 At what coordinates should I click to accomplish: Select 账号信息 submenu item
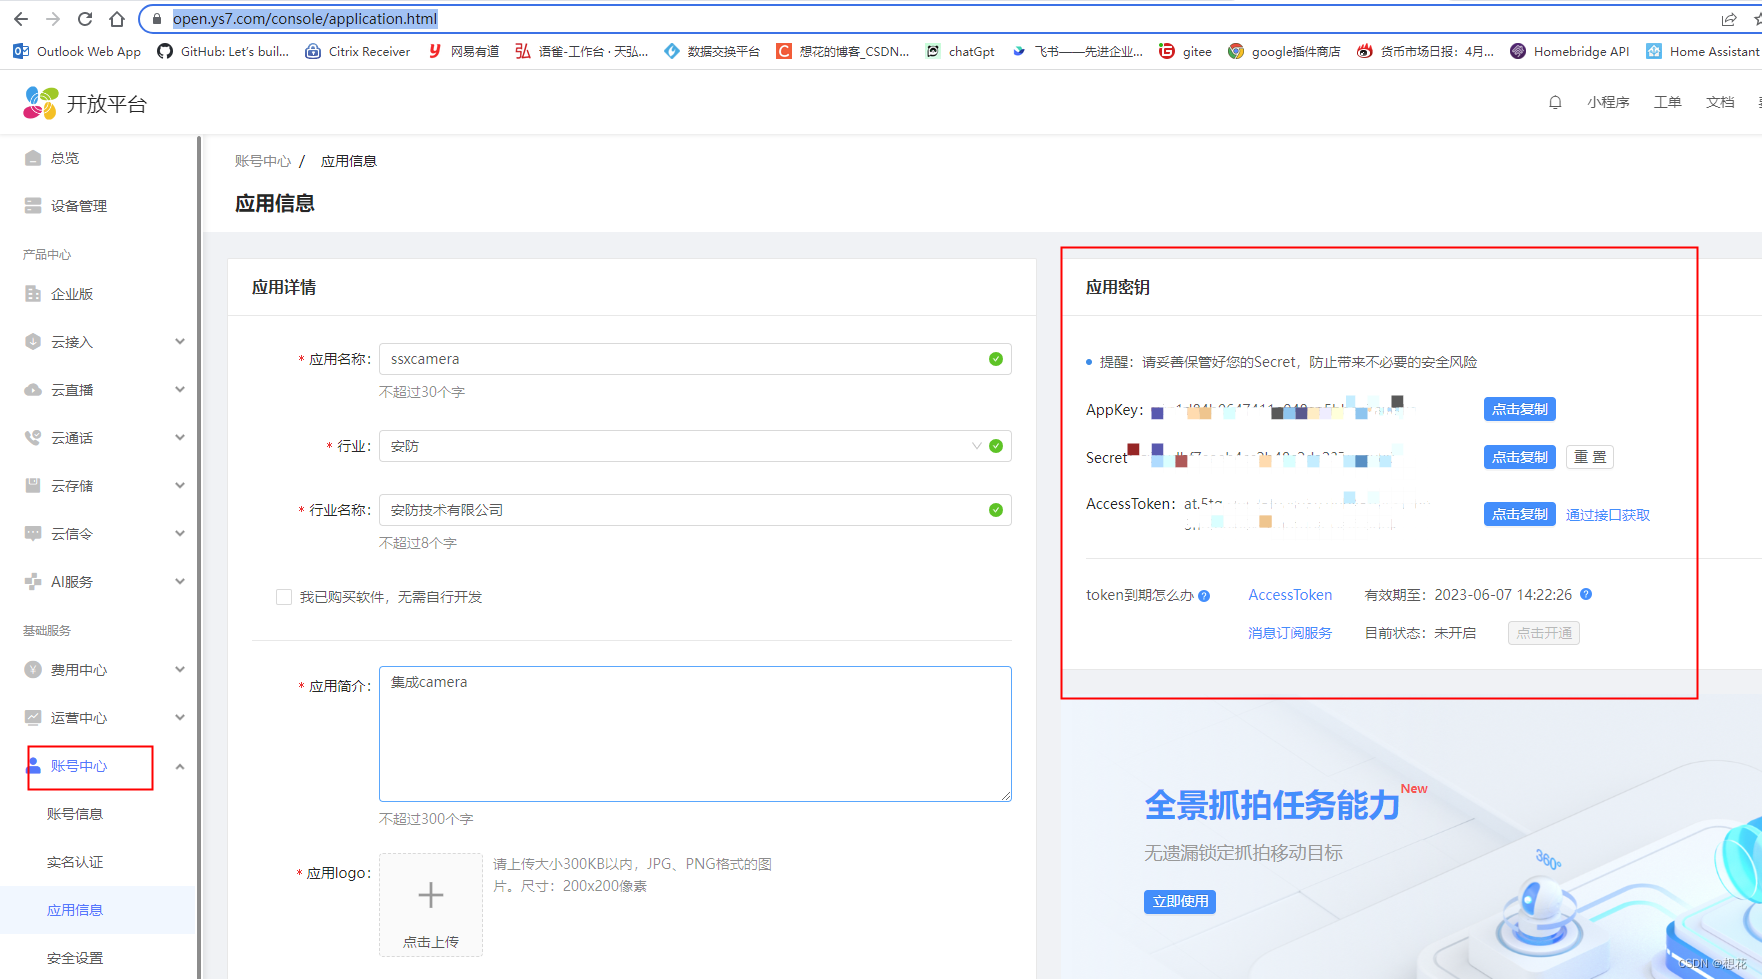coord(75,814)
